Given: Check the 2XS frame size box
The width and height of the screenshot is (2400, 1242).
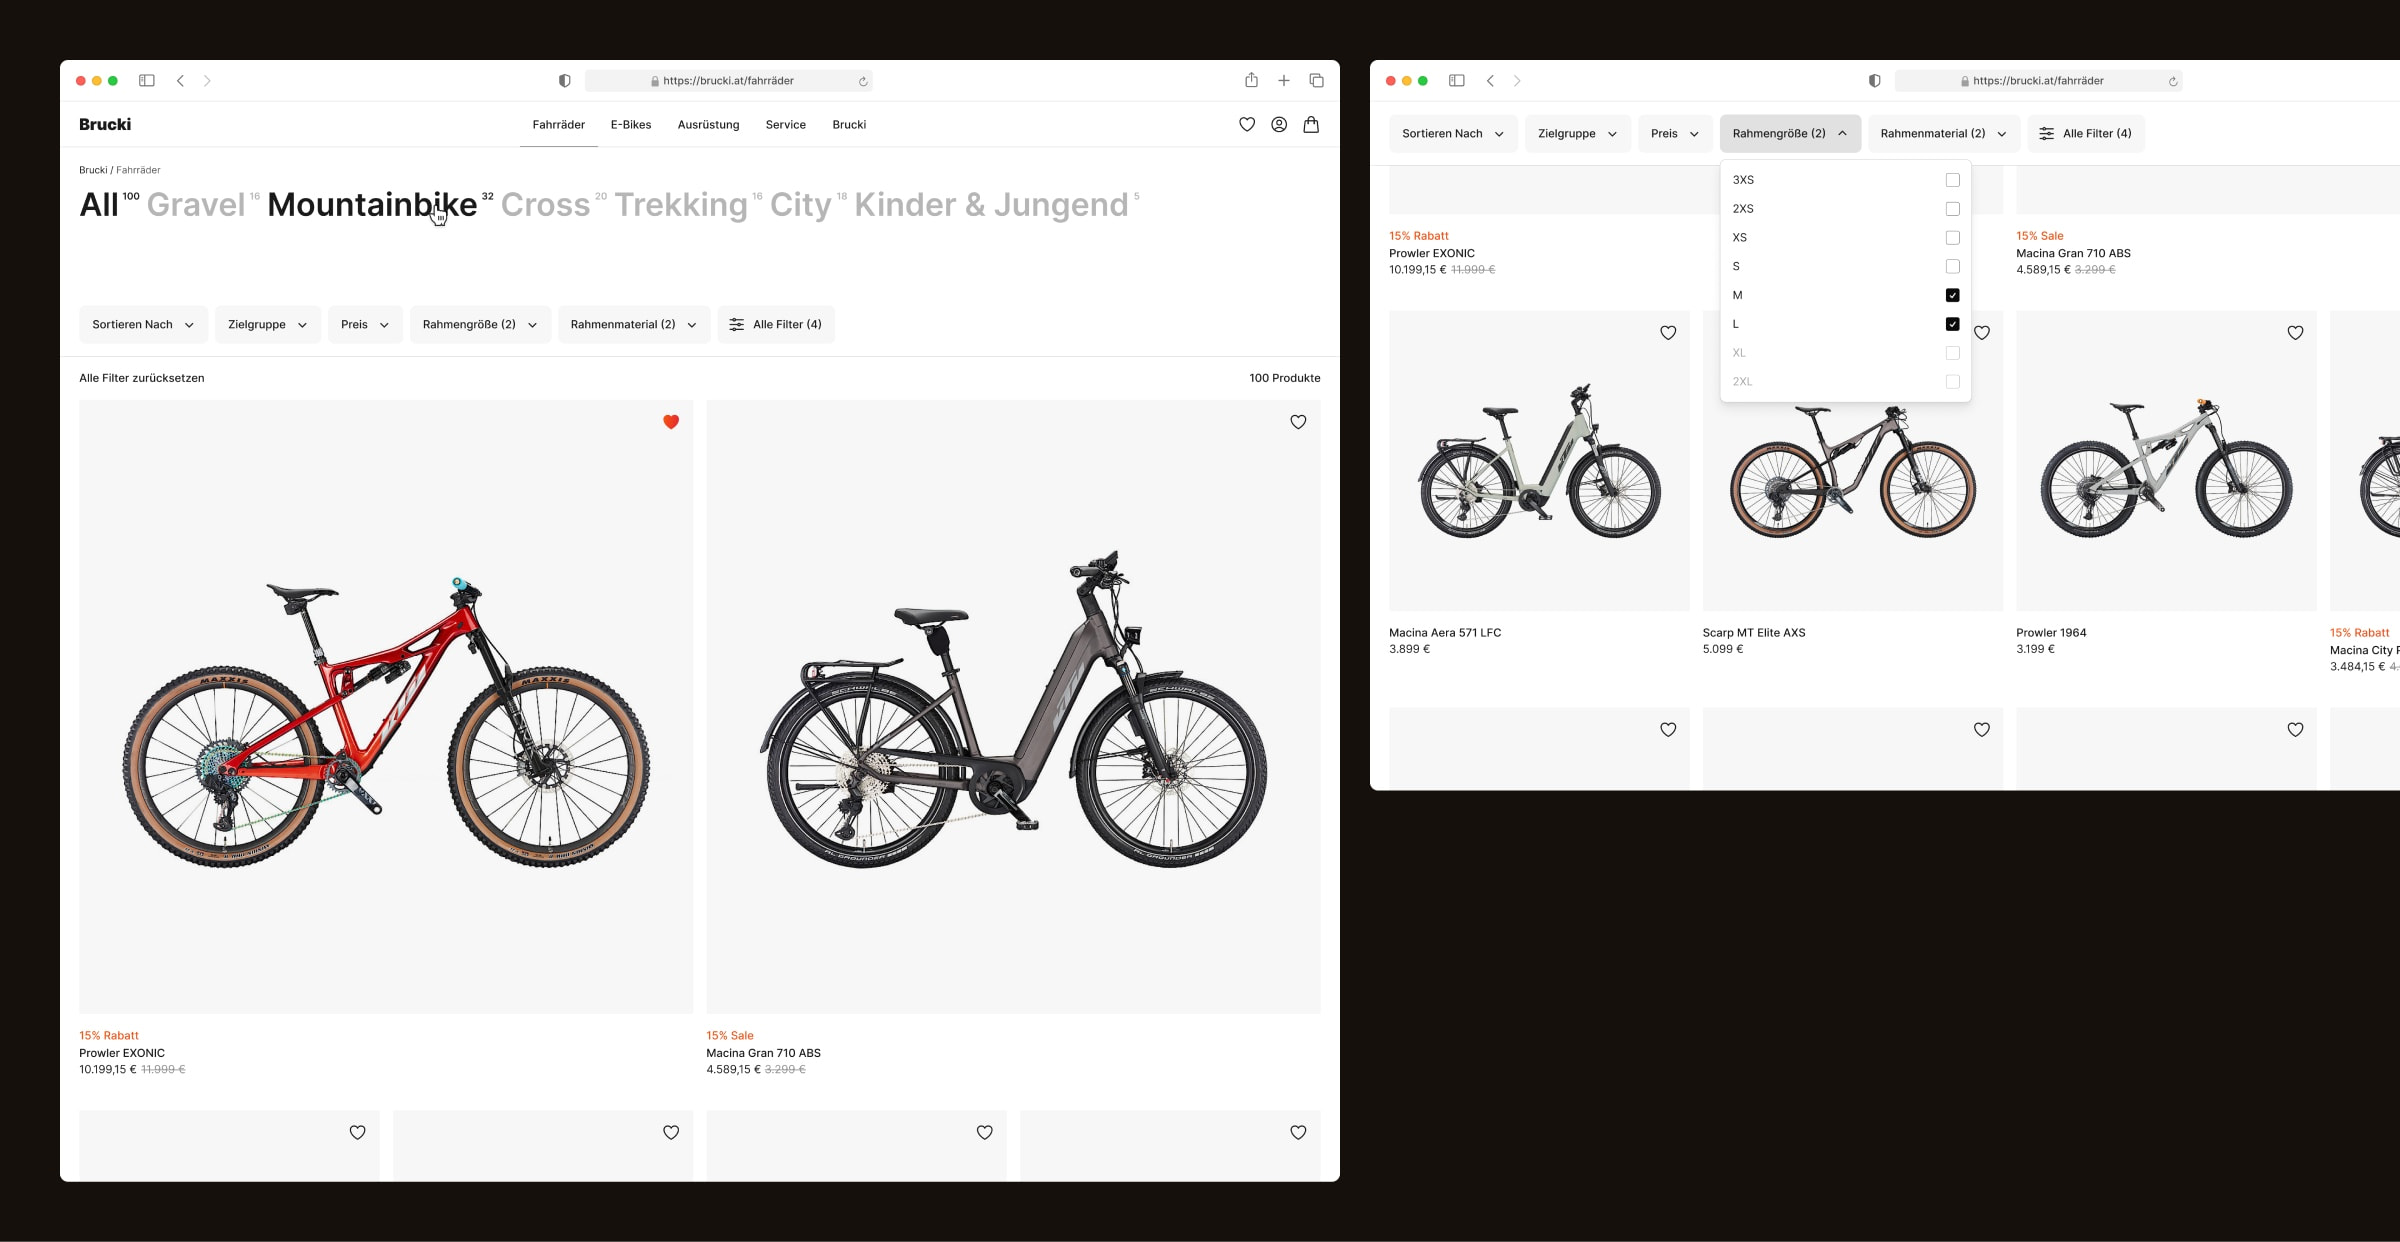Looking at the screenshot, I should pyautogui.click(x=1952, y=209).
